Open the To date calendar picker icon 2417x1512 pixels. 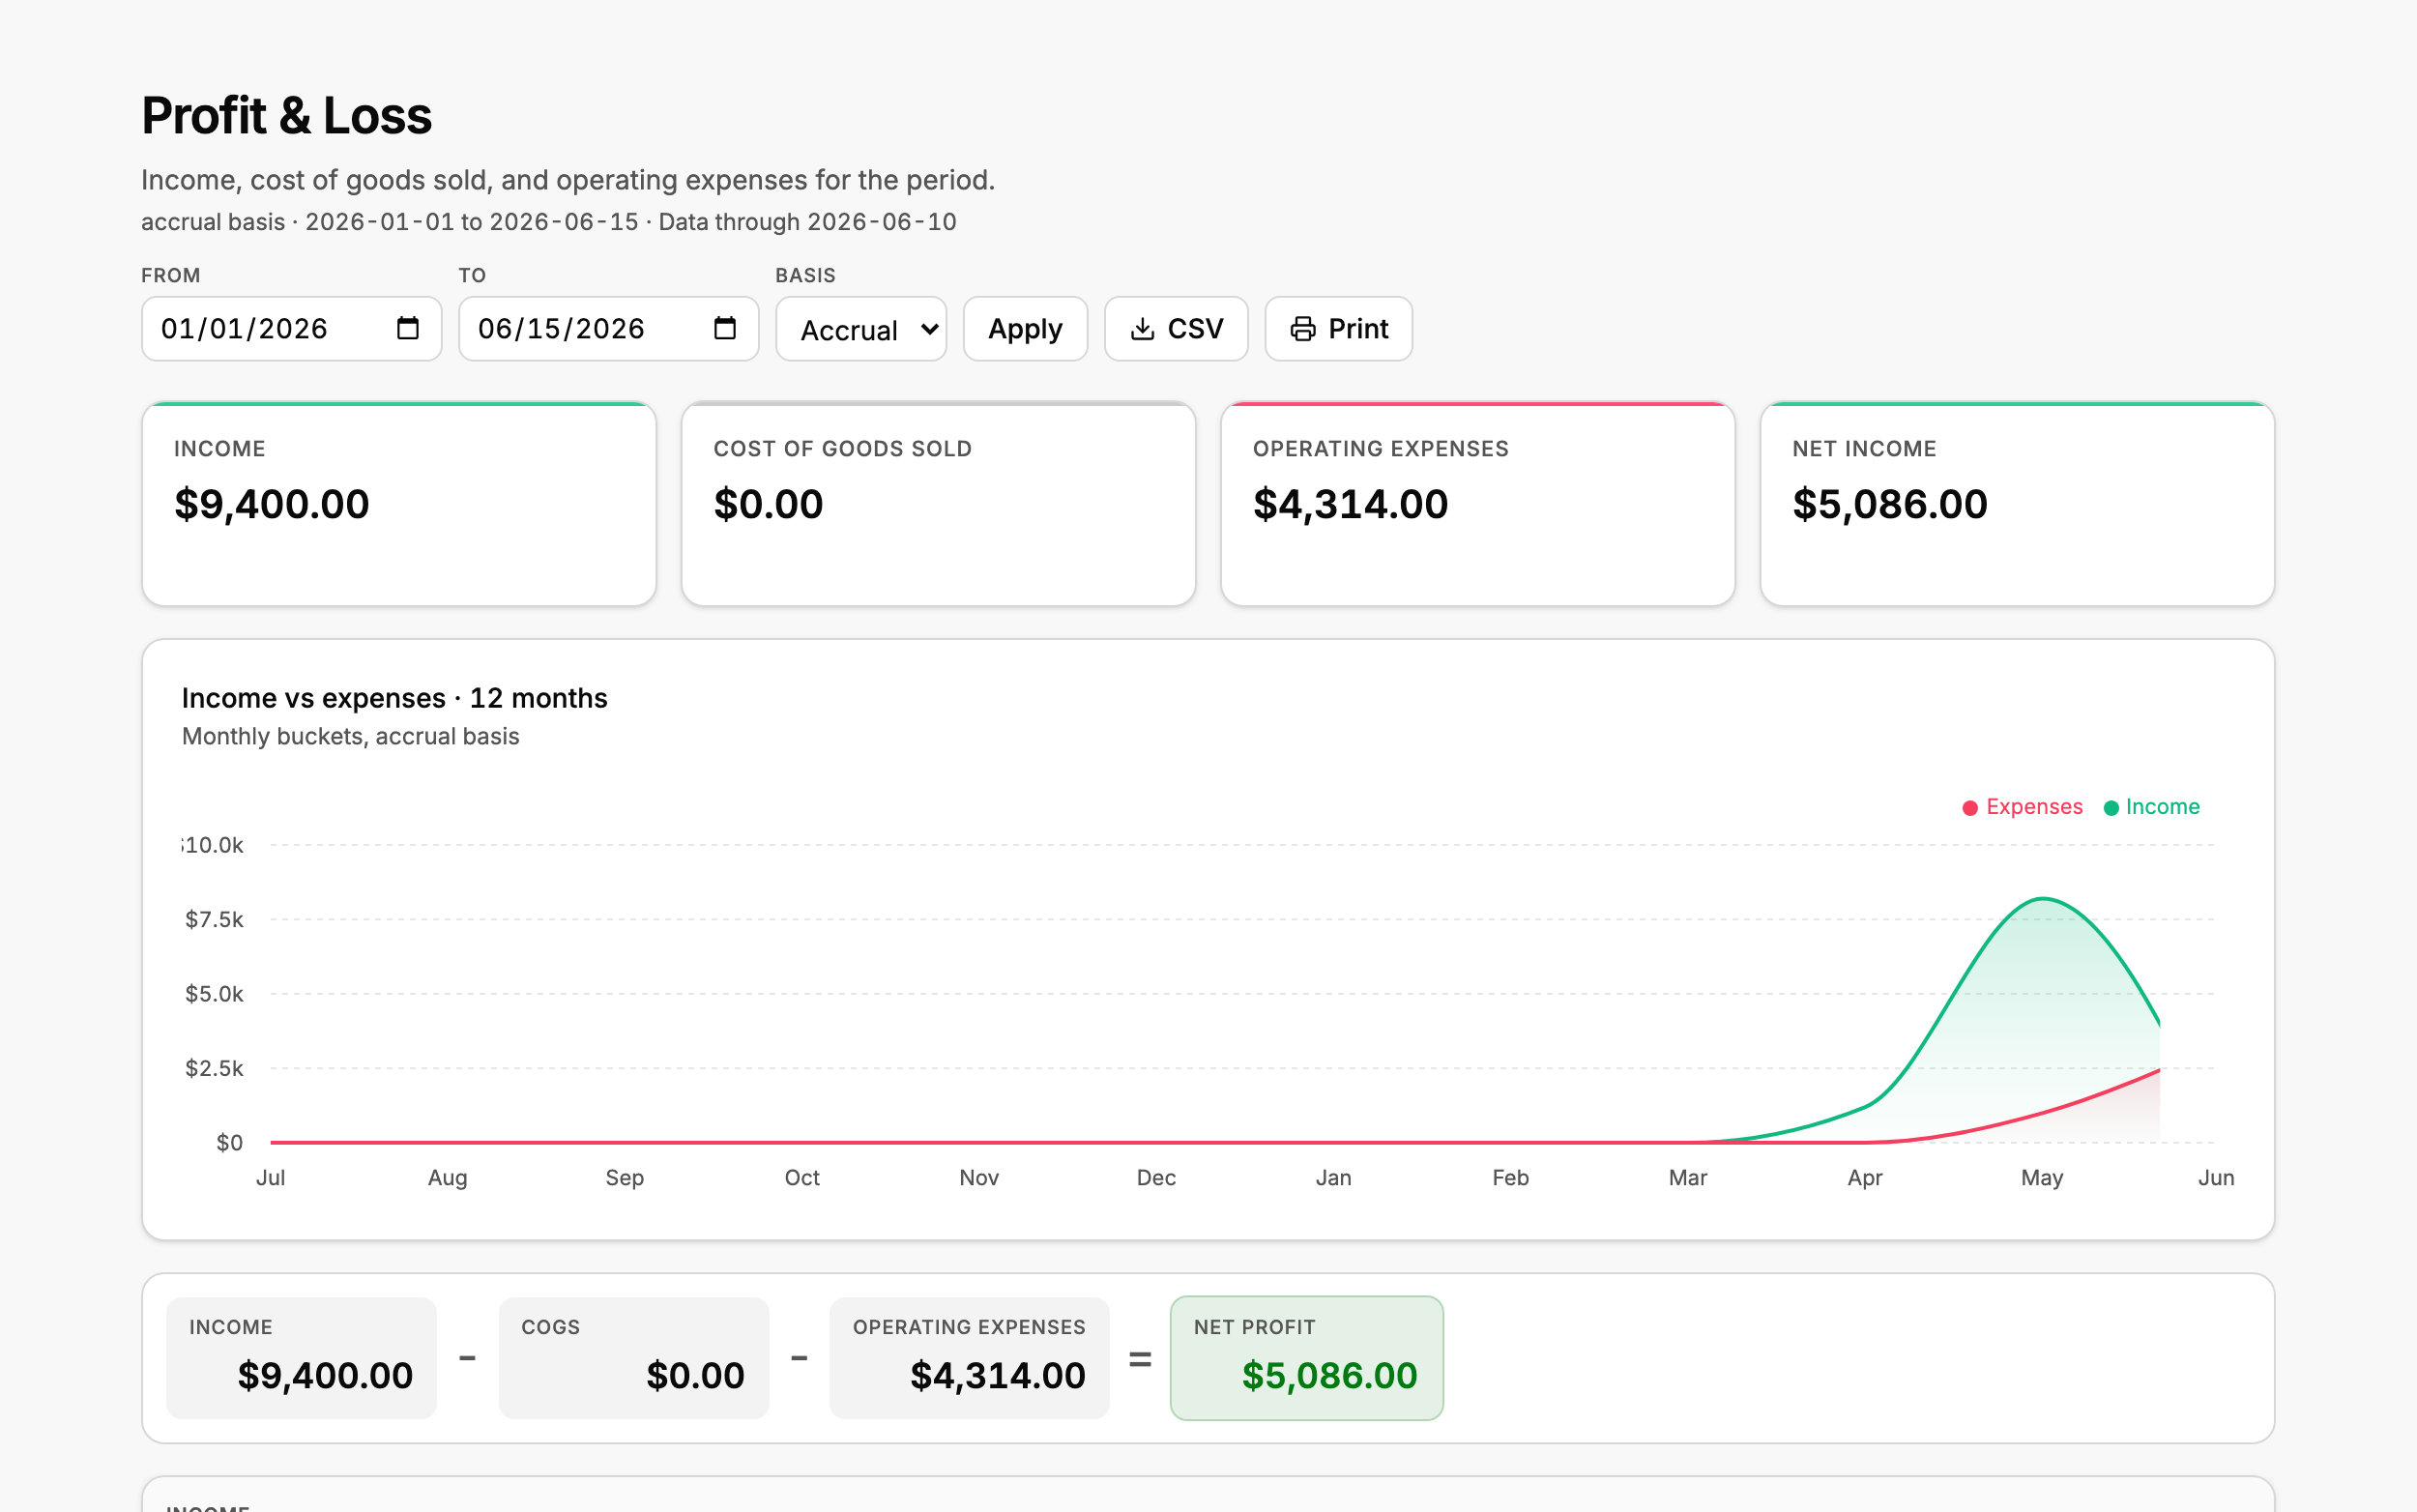point(724,328)
